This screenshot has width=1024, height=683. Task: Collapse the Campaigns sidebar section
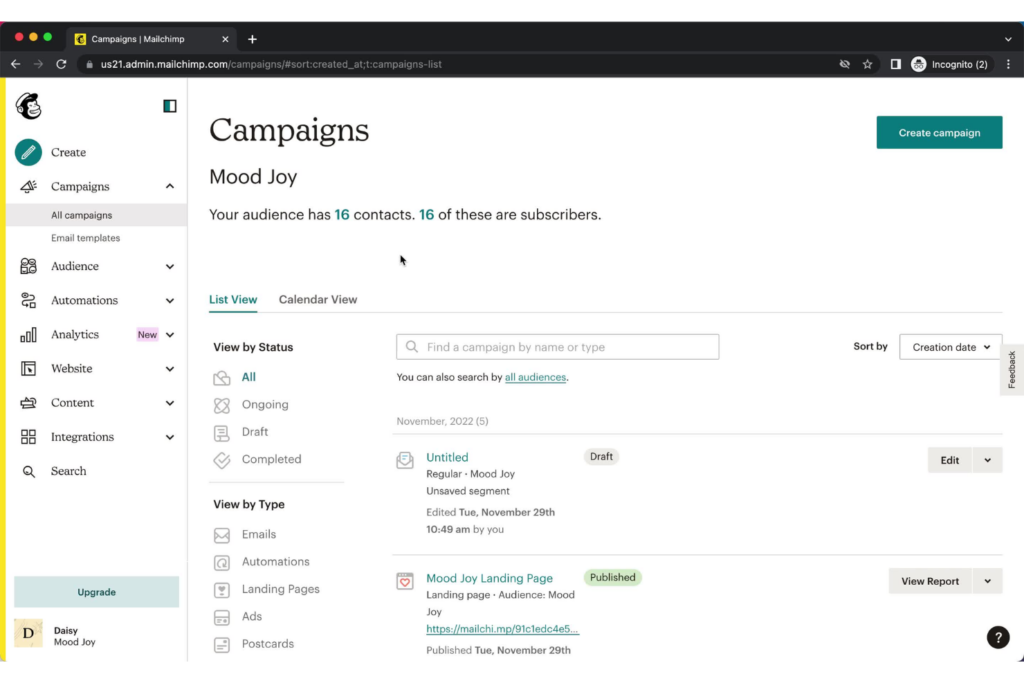(x=170, y=187)
